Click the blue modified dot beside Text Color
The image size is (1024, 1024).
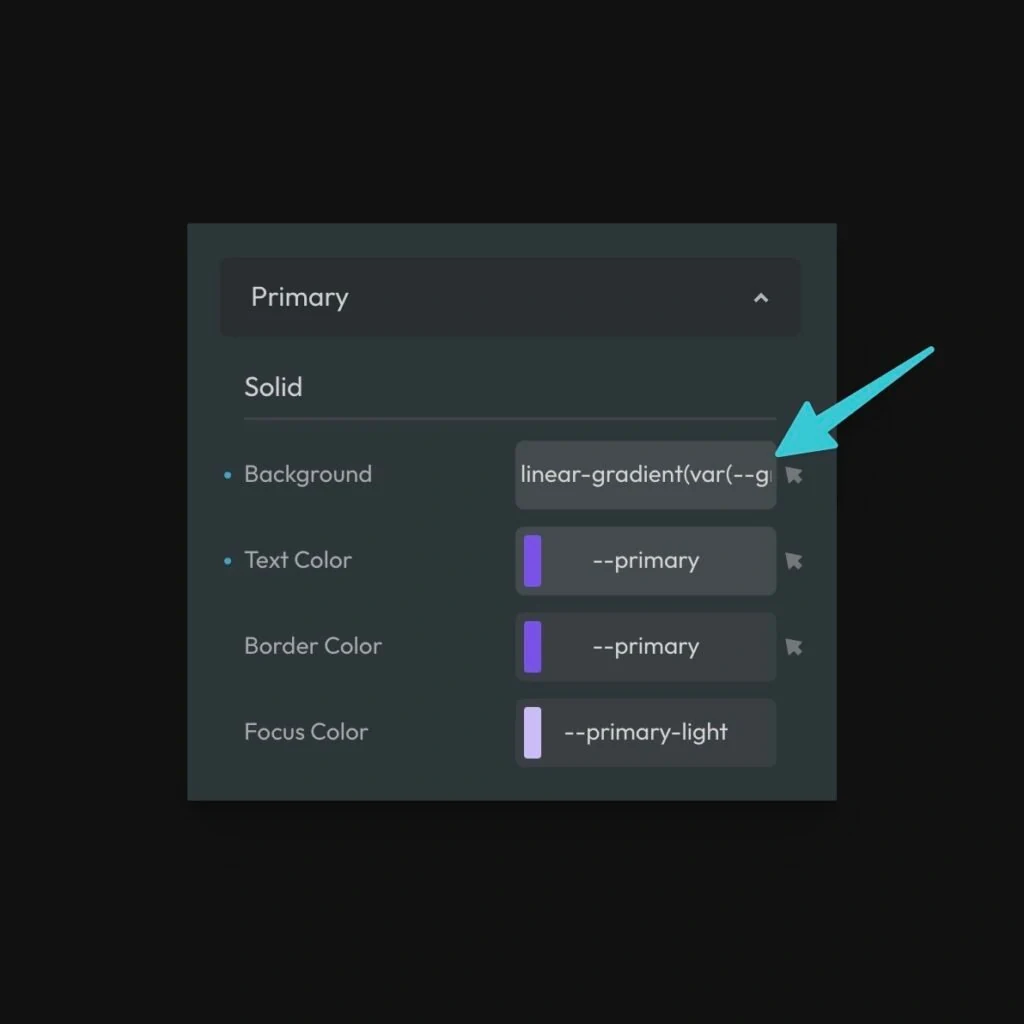coord(228,561)
